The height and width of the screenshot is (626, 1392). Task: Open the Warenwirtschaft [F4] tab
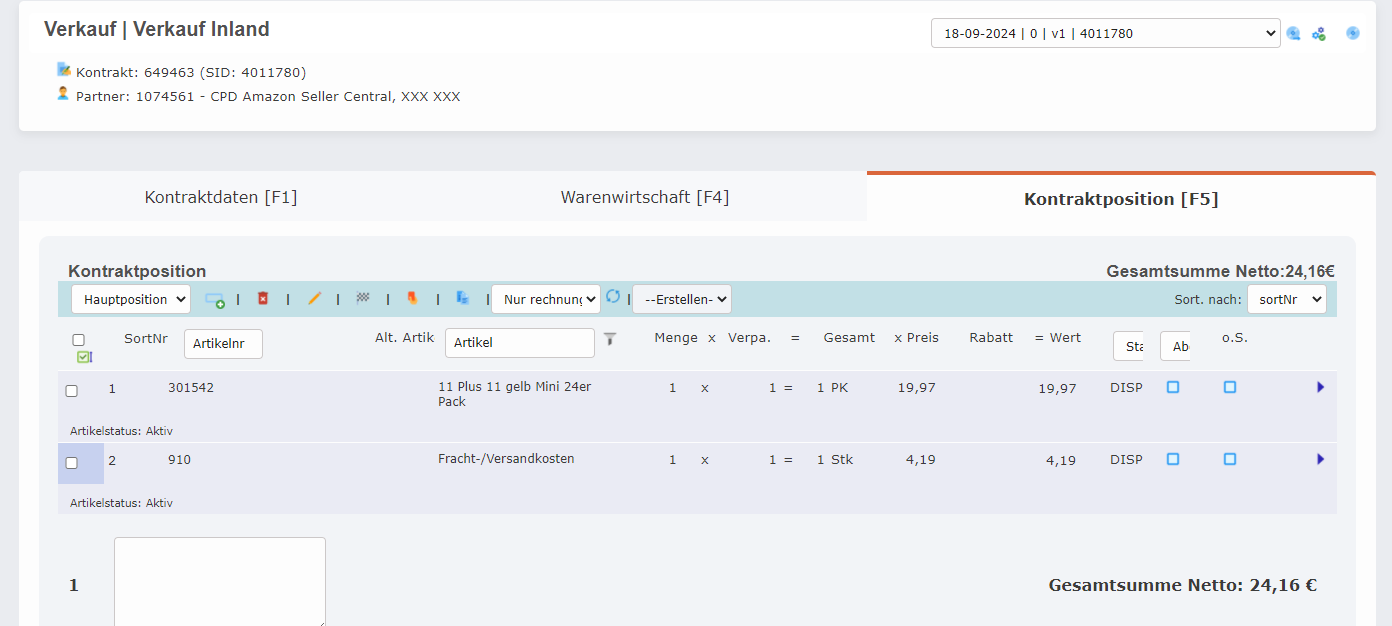pyautogui.click(x=644, y=197)
